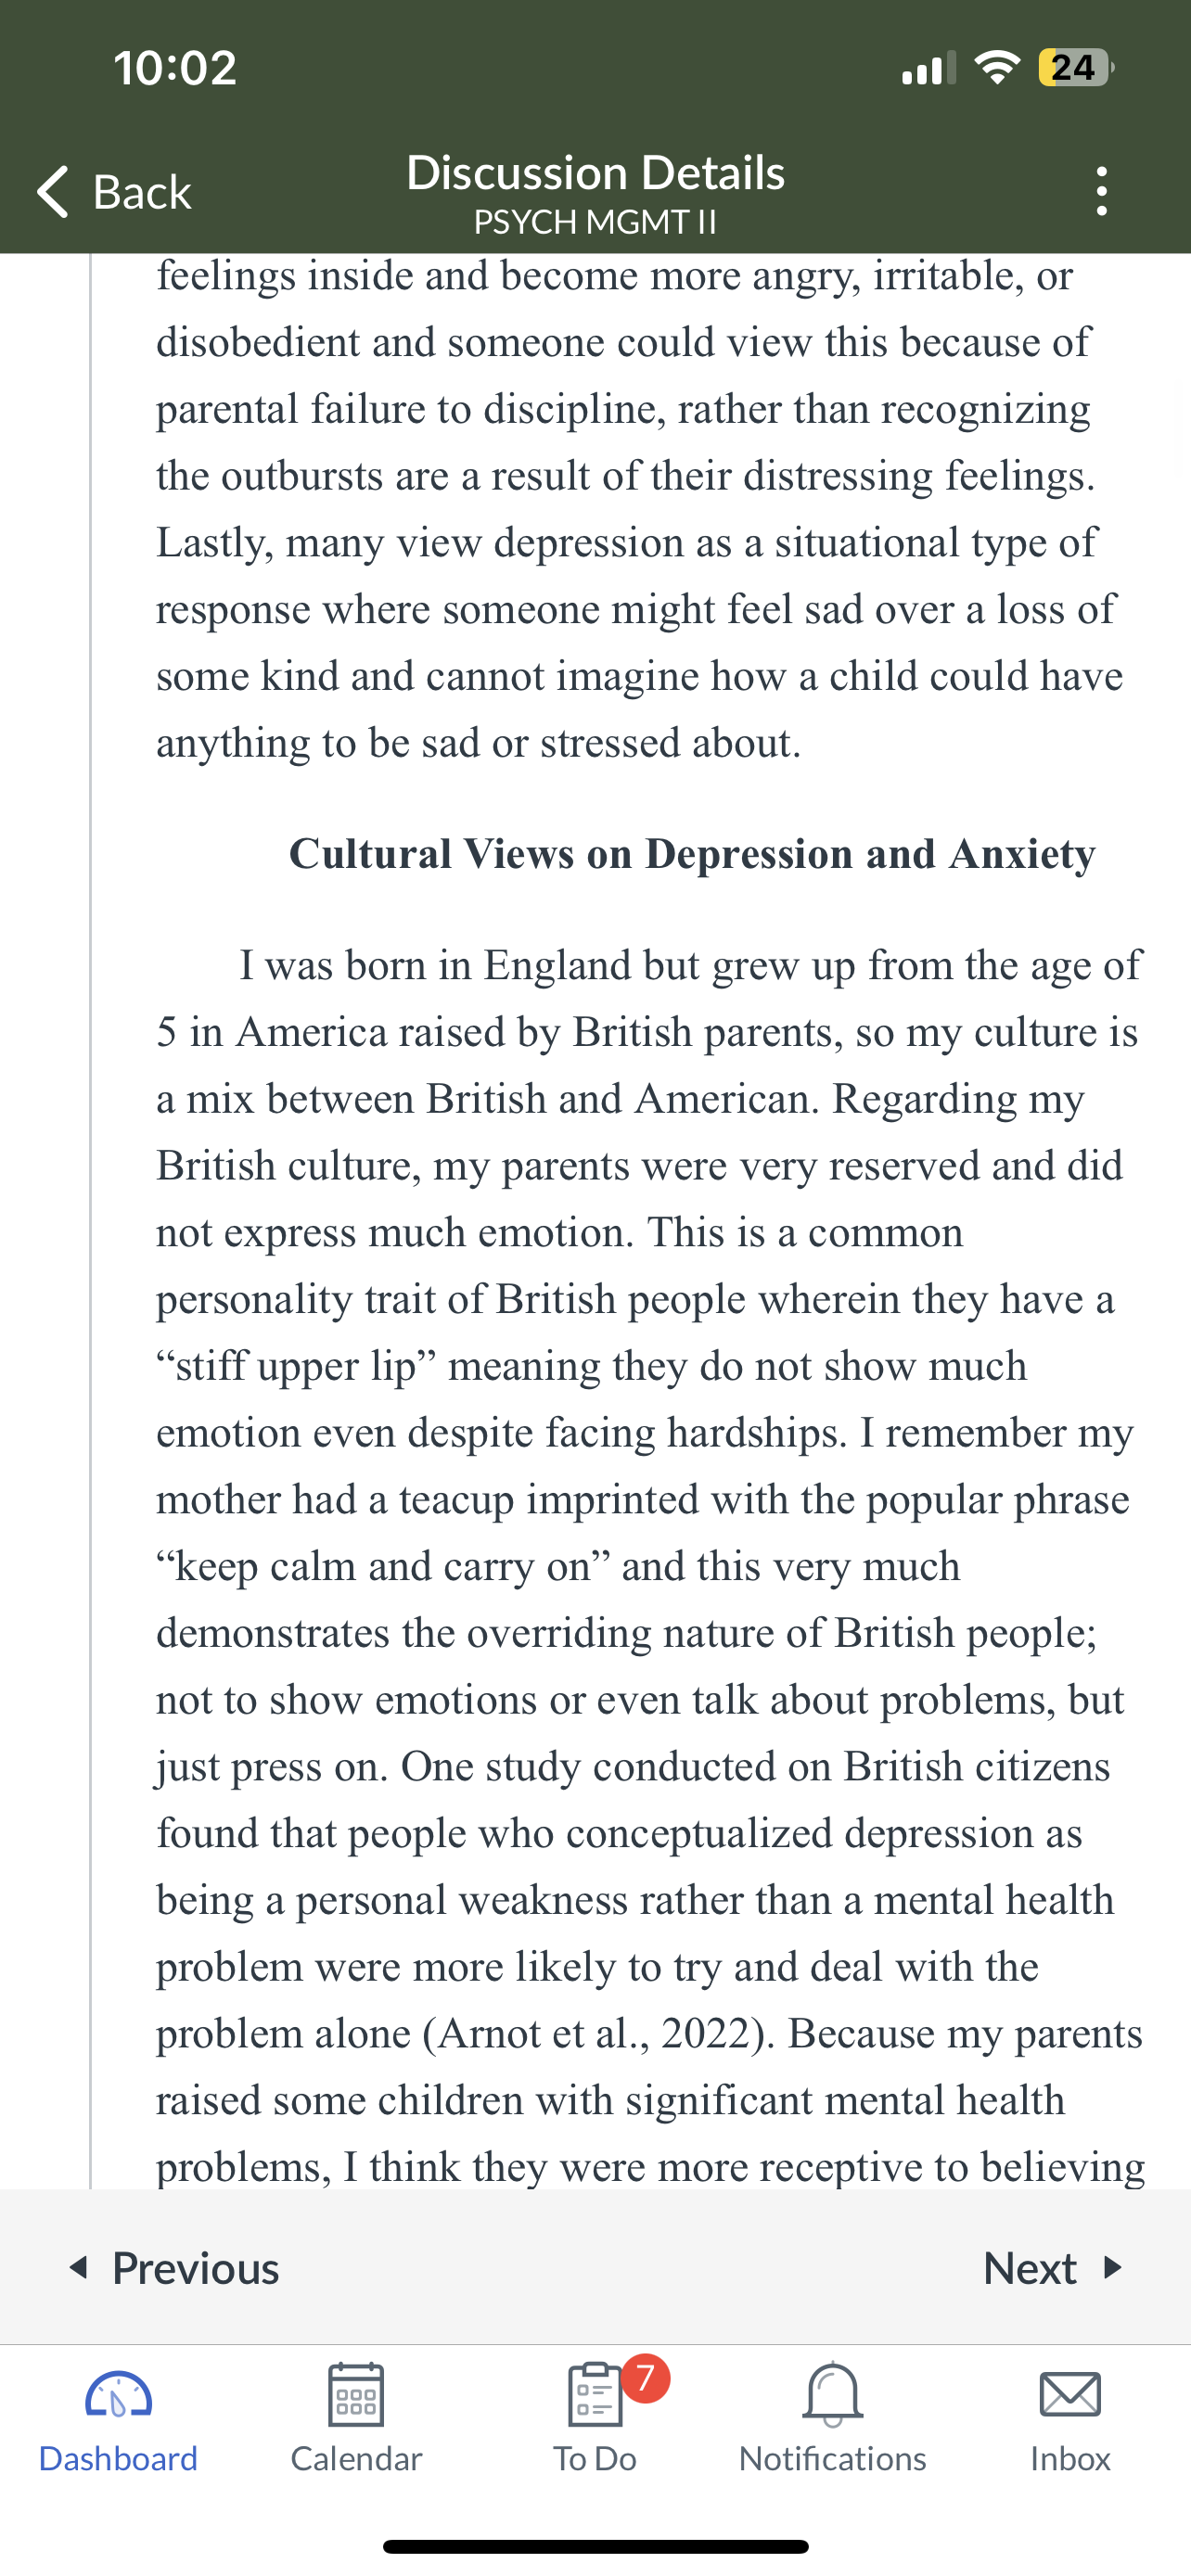Viewport: 1191px width, 2576px height.
Task: Open the Inbox envelope icon
Action: pos(1070,2395)
